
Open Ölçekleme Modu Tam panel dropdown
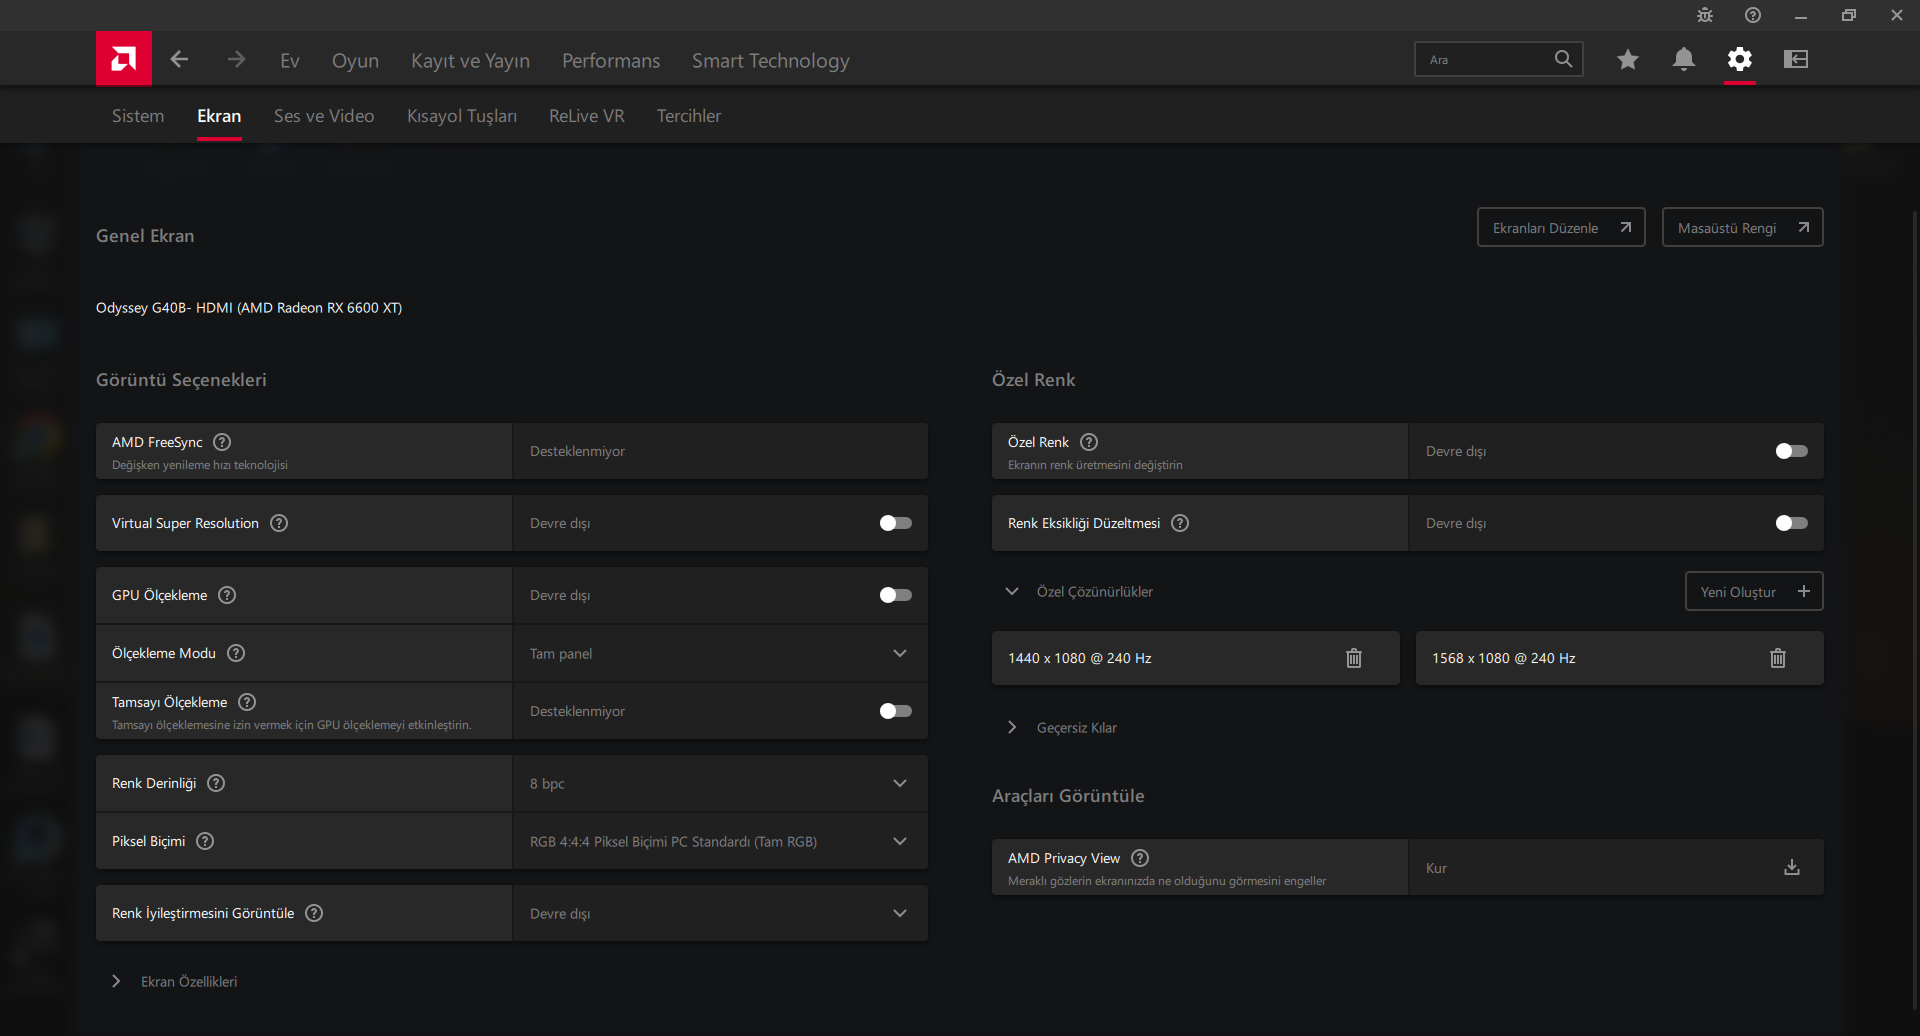pos(720,653)
